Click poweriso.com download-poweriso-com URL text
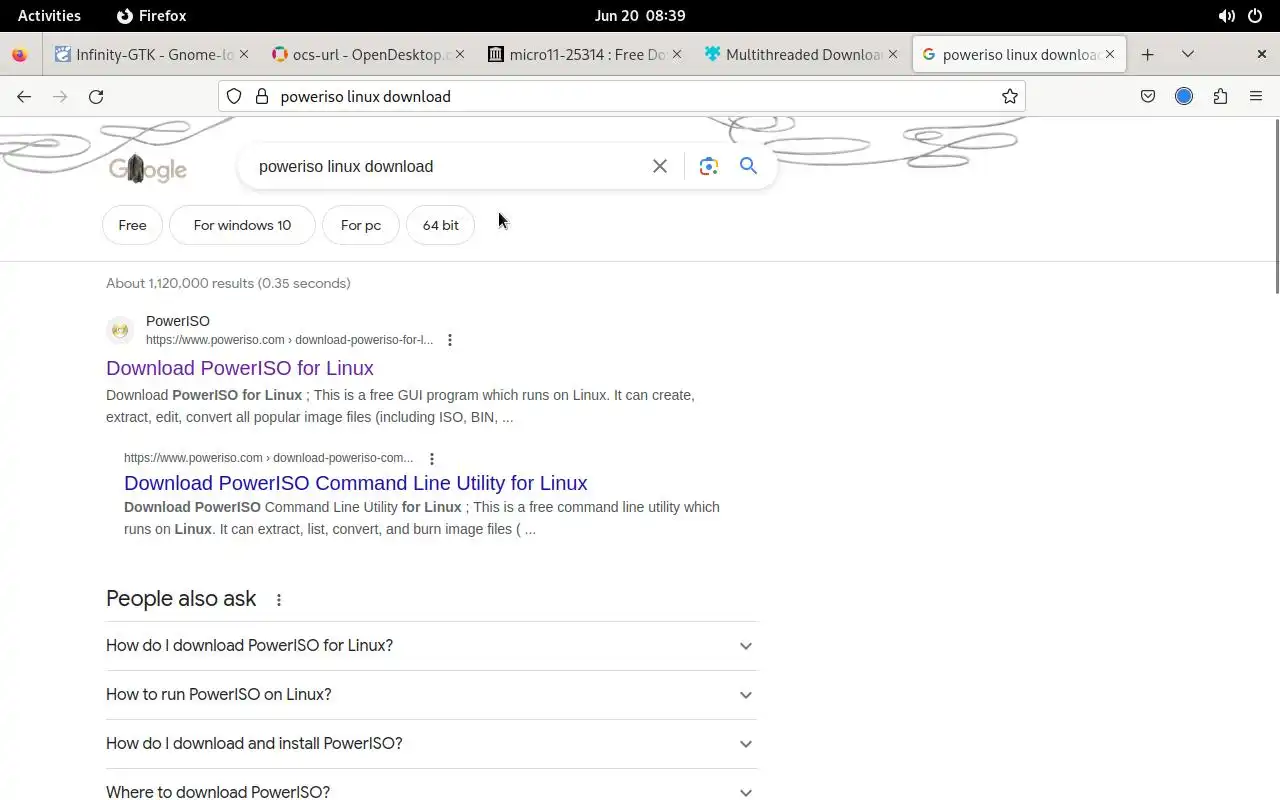1280x800 pixels. [x=268, y=458]
